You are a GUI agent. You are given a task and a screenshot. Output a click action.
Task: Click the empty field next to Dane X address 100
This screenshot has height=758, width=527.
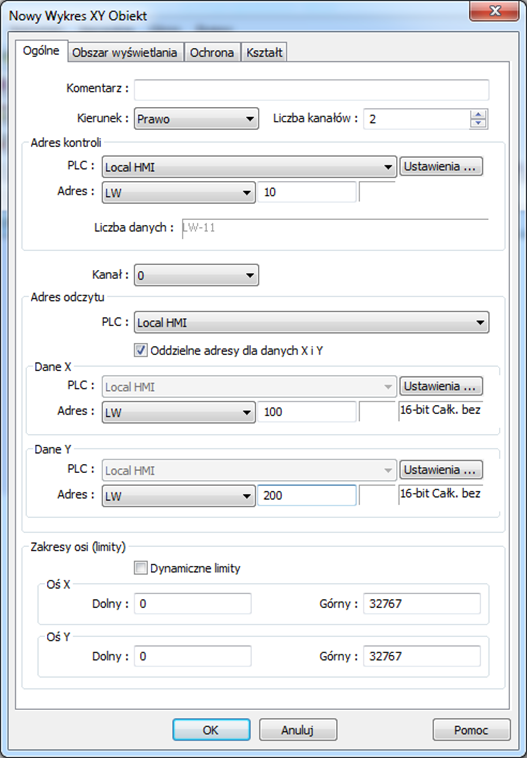coord(377,411)
